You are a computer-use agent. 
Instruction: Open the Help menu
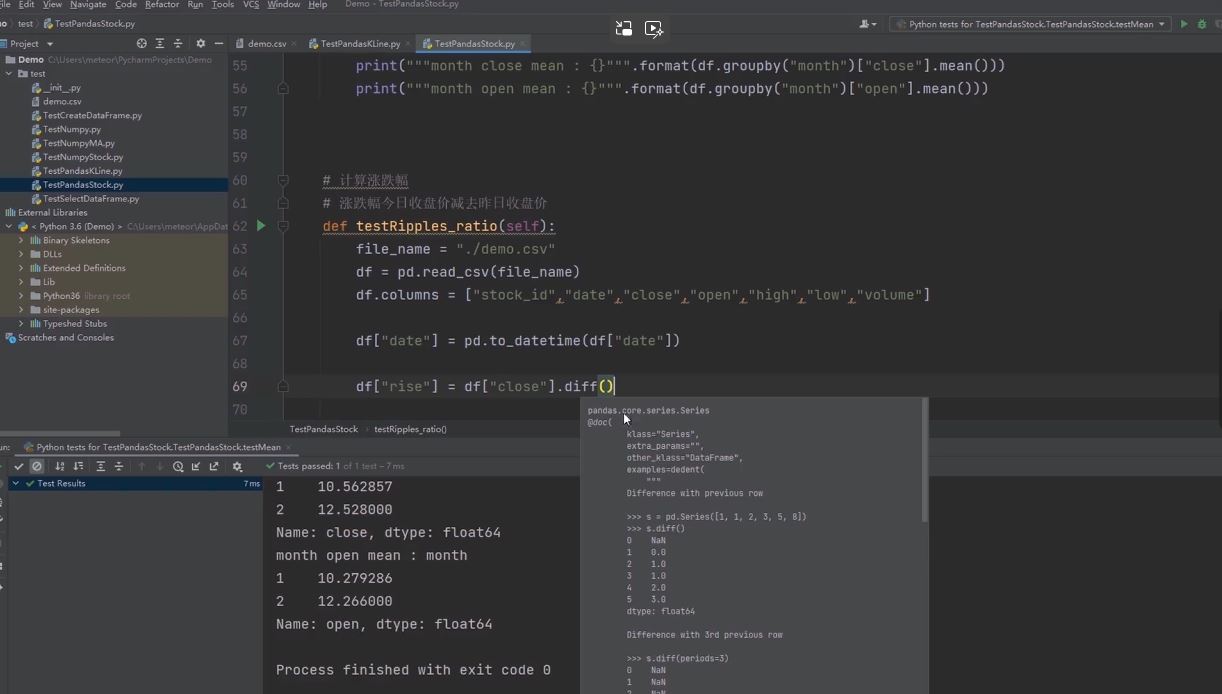(318, 5)
